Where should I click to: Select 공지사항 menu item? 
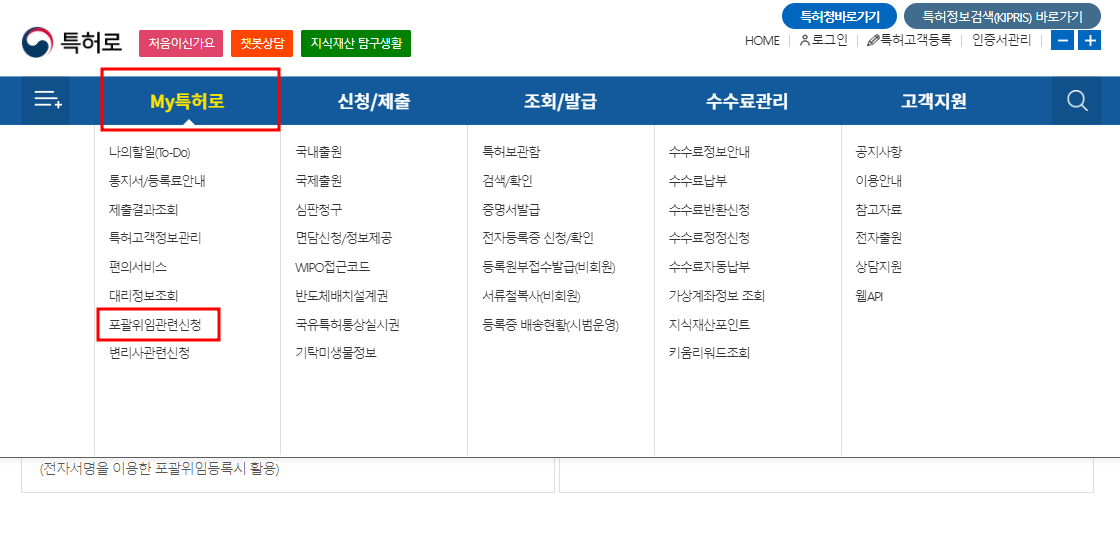tap(879, 152)
